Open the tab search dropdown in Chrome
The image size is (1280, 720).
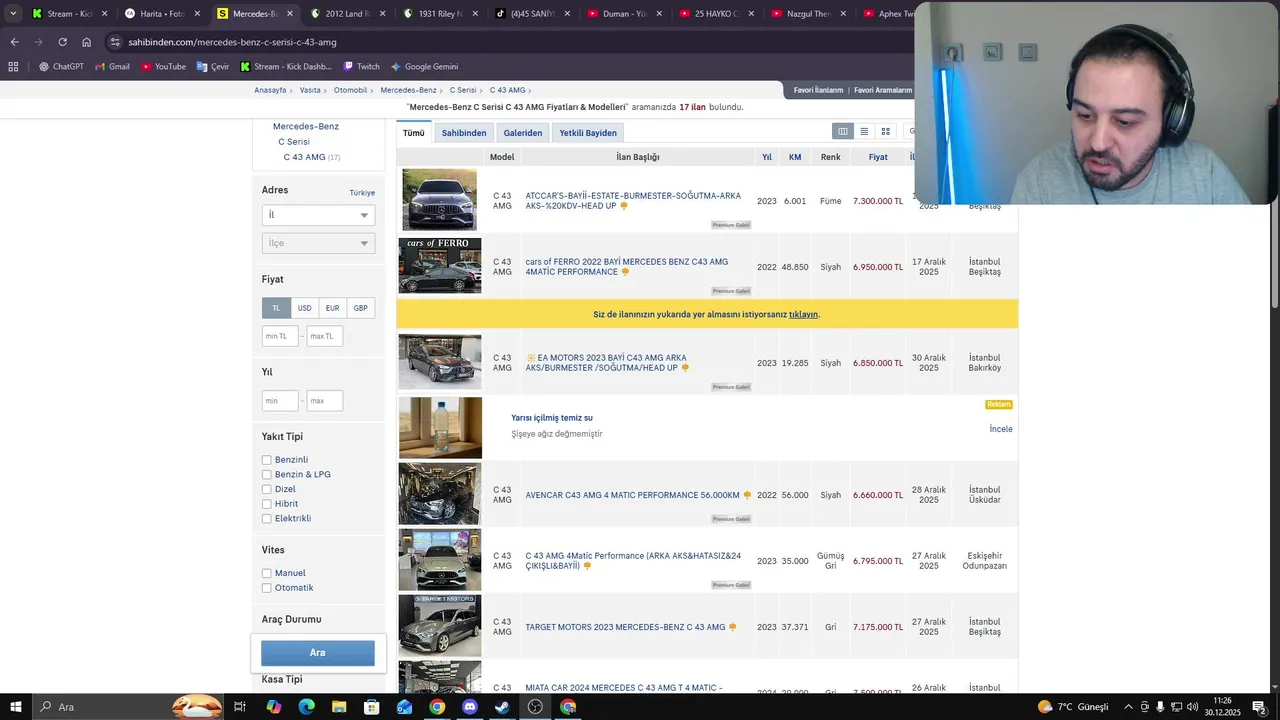coord(13,14)
